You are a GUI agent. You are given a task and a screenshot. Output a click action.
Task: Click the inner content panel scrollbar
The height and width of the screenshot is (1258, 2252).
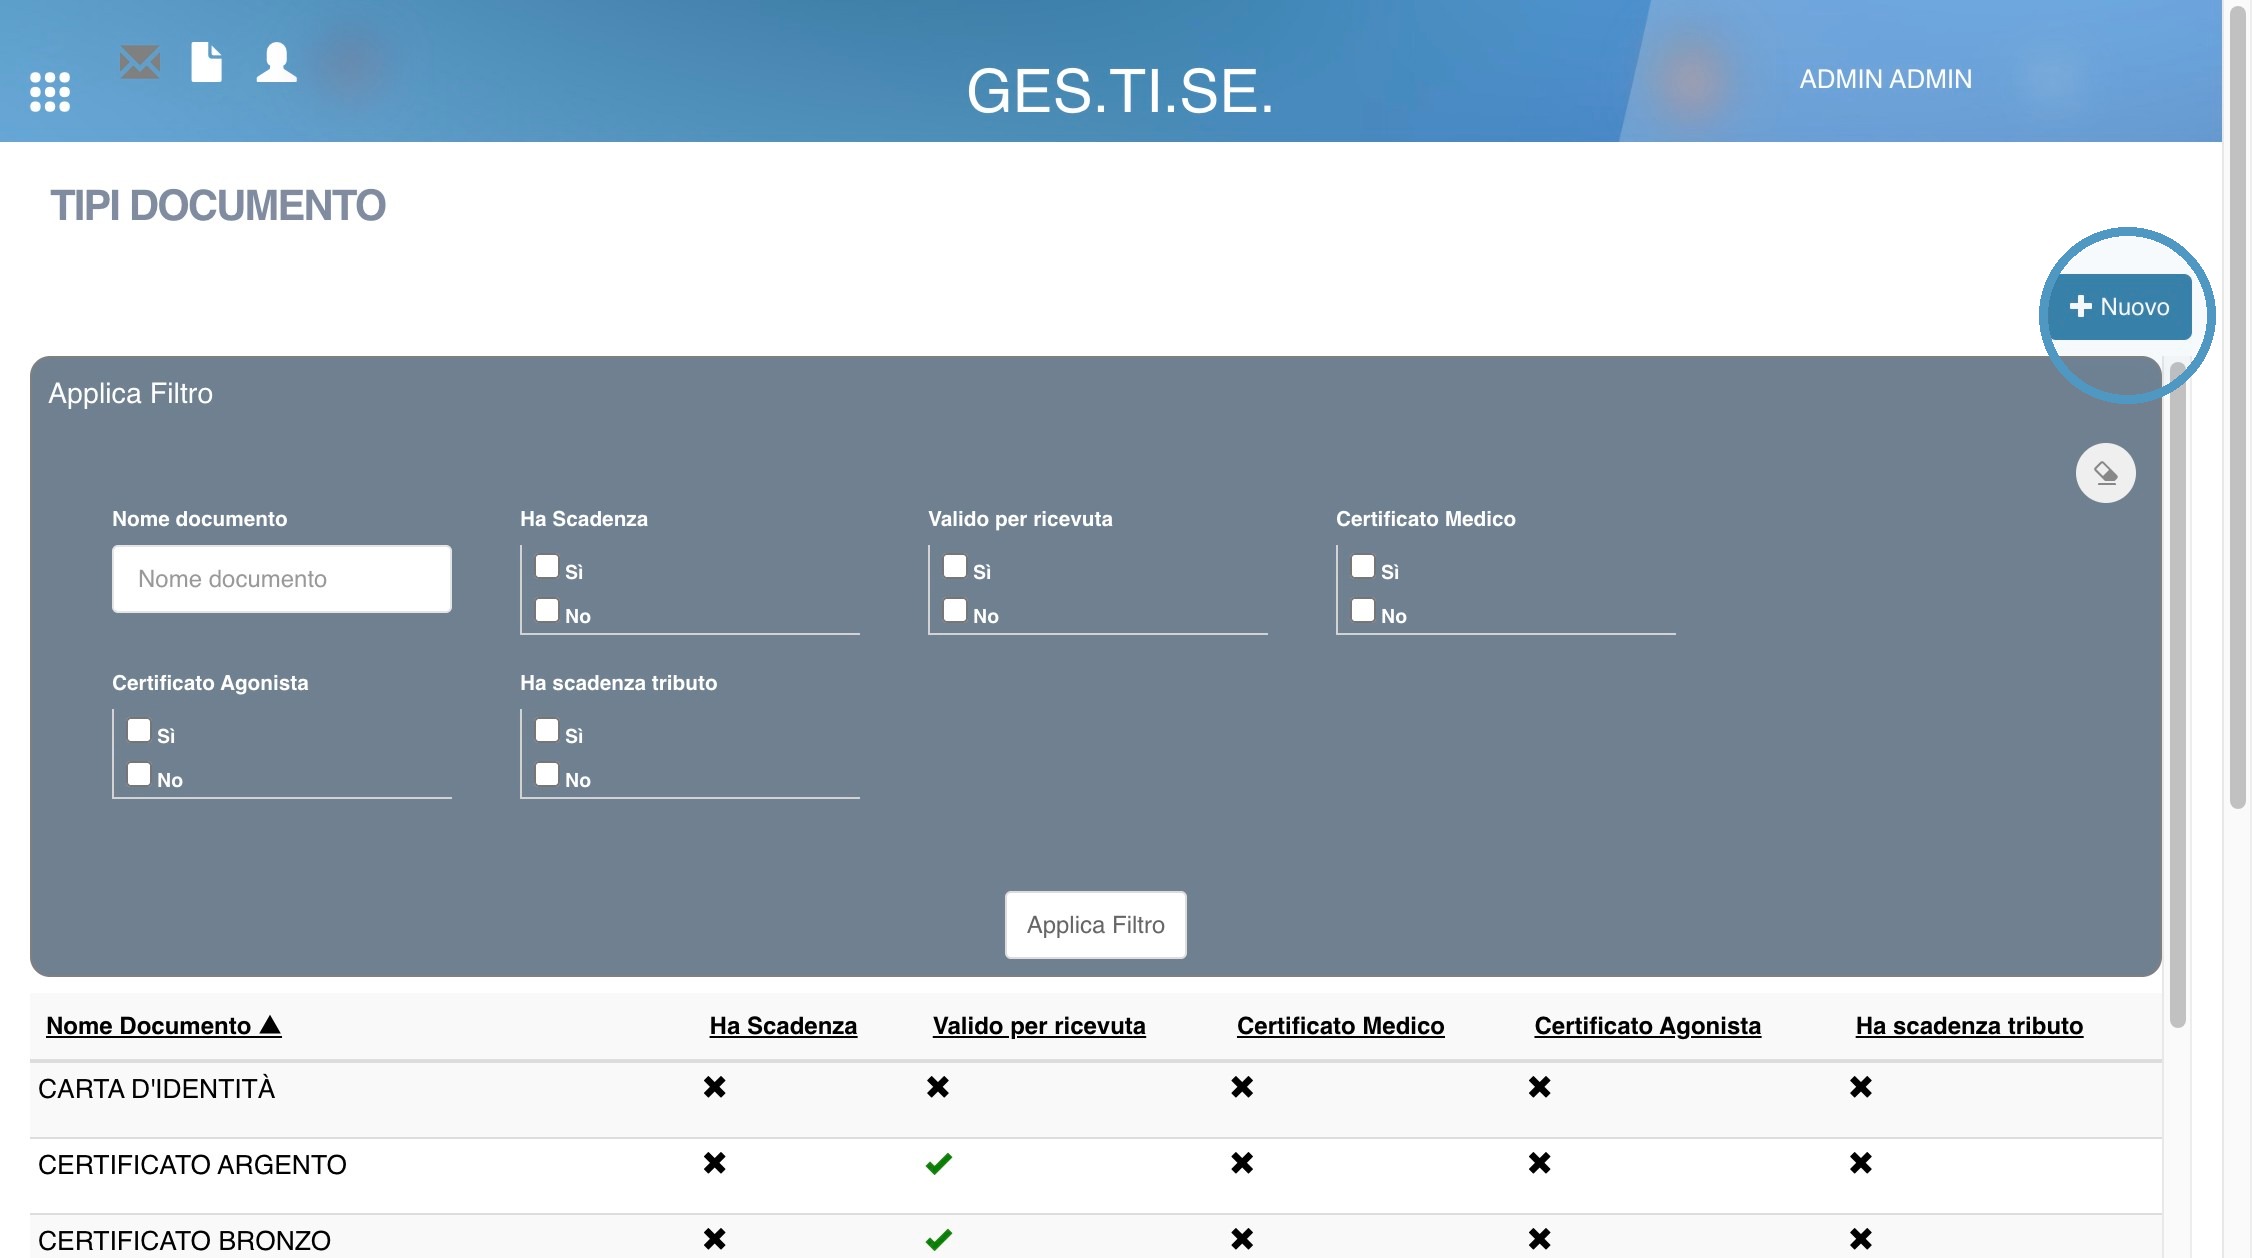click(2177, 695)
